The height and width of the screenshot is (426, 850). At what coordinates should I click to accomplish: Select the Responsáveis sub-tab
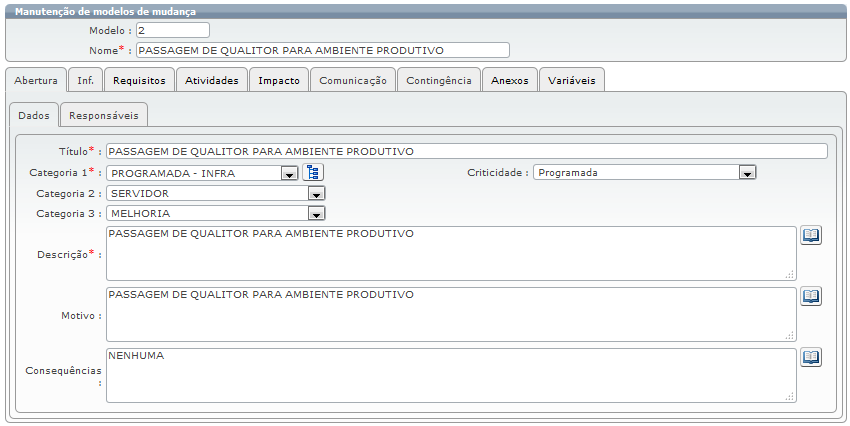(x=103, y=115)
